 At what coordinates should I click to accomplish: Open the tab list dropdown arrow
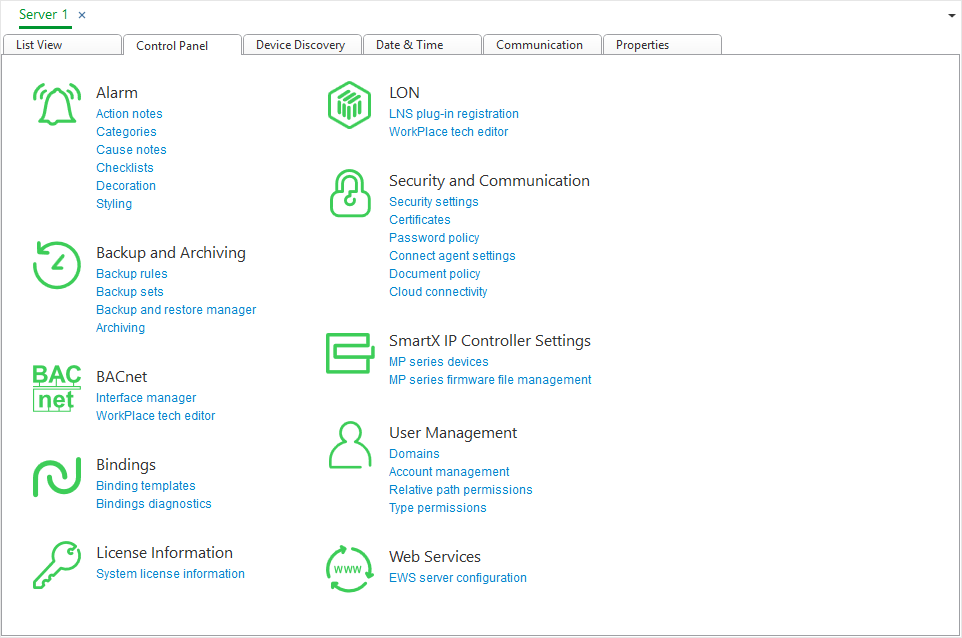coord(952,16)
